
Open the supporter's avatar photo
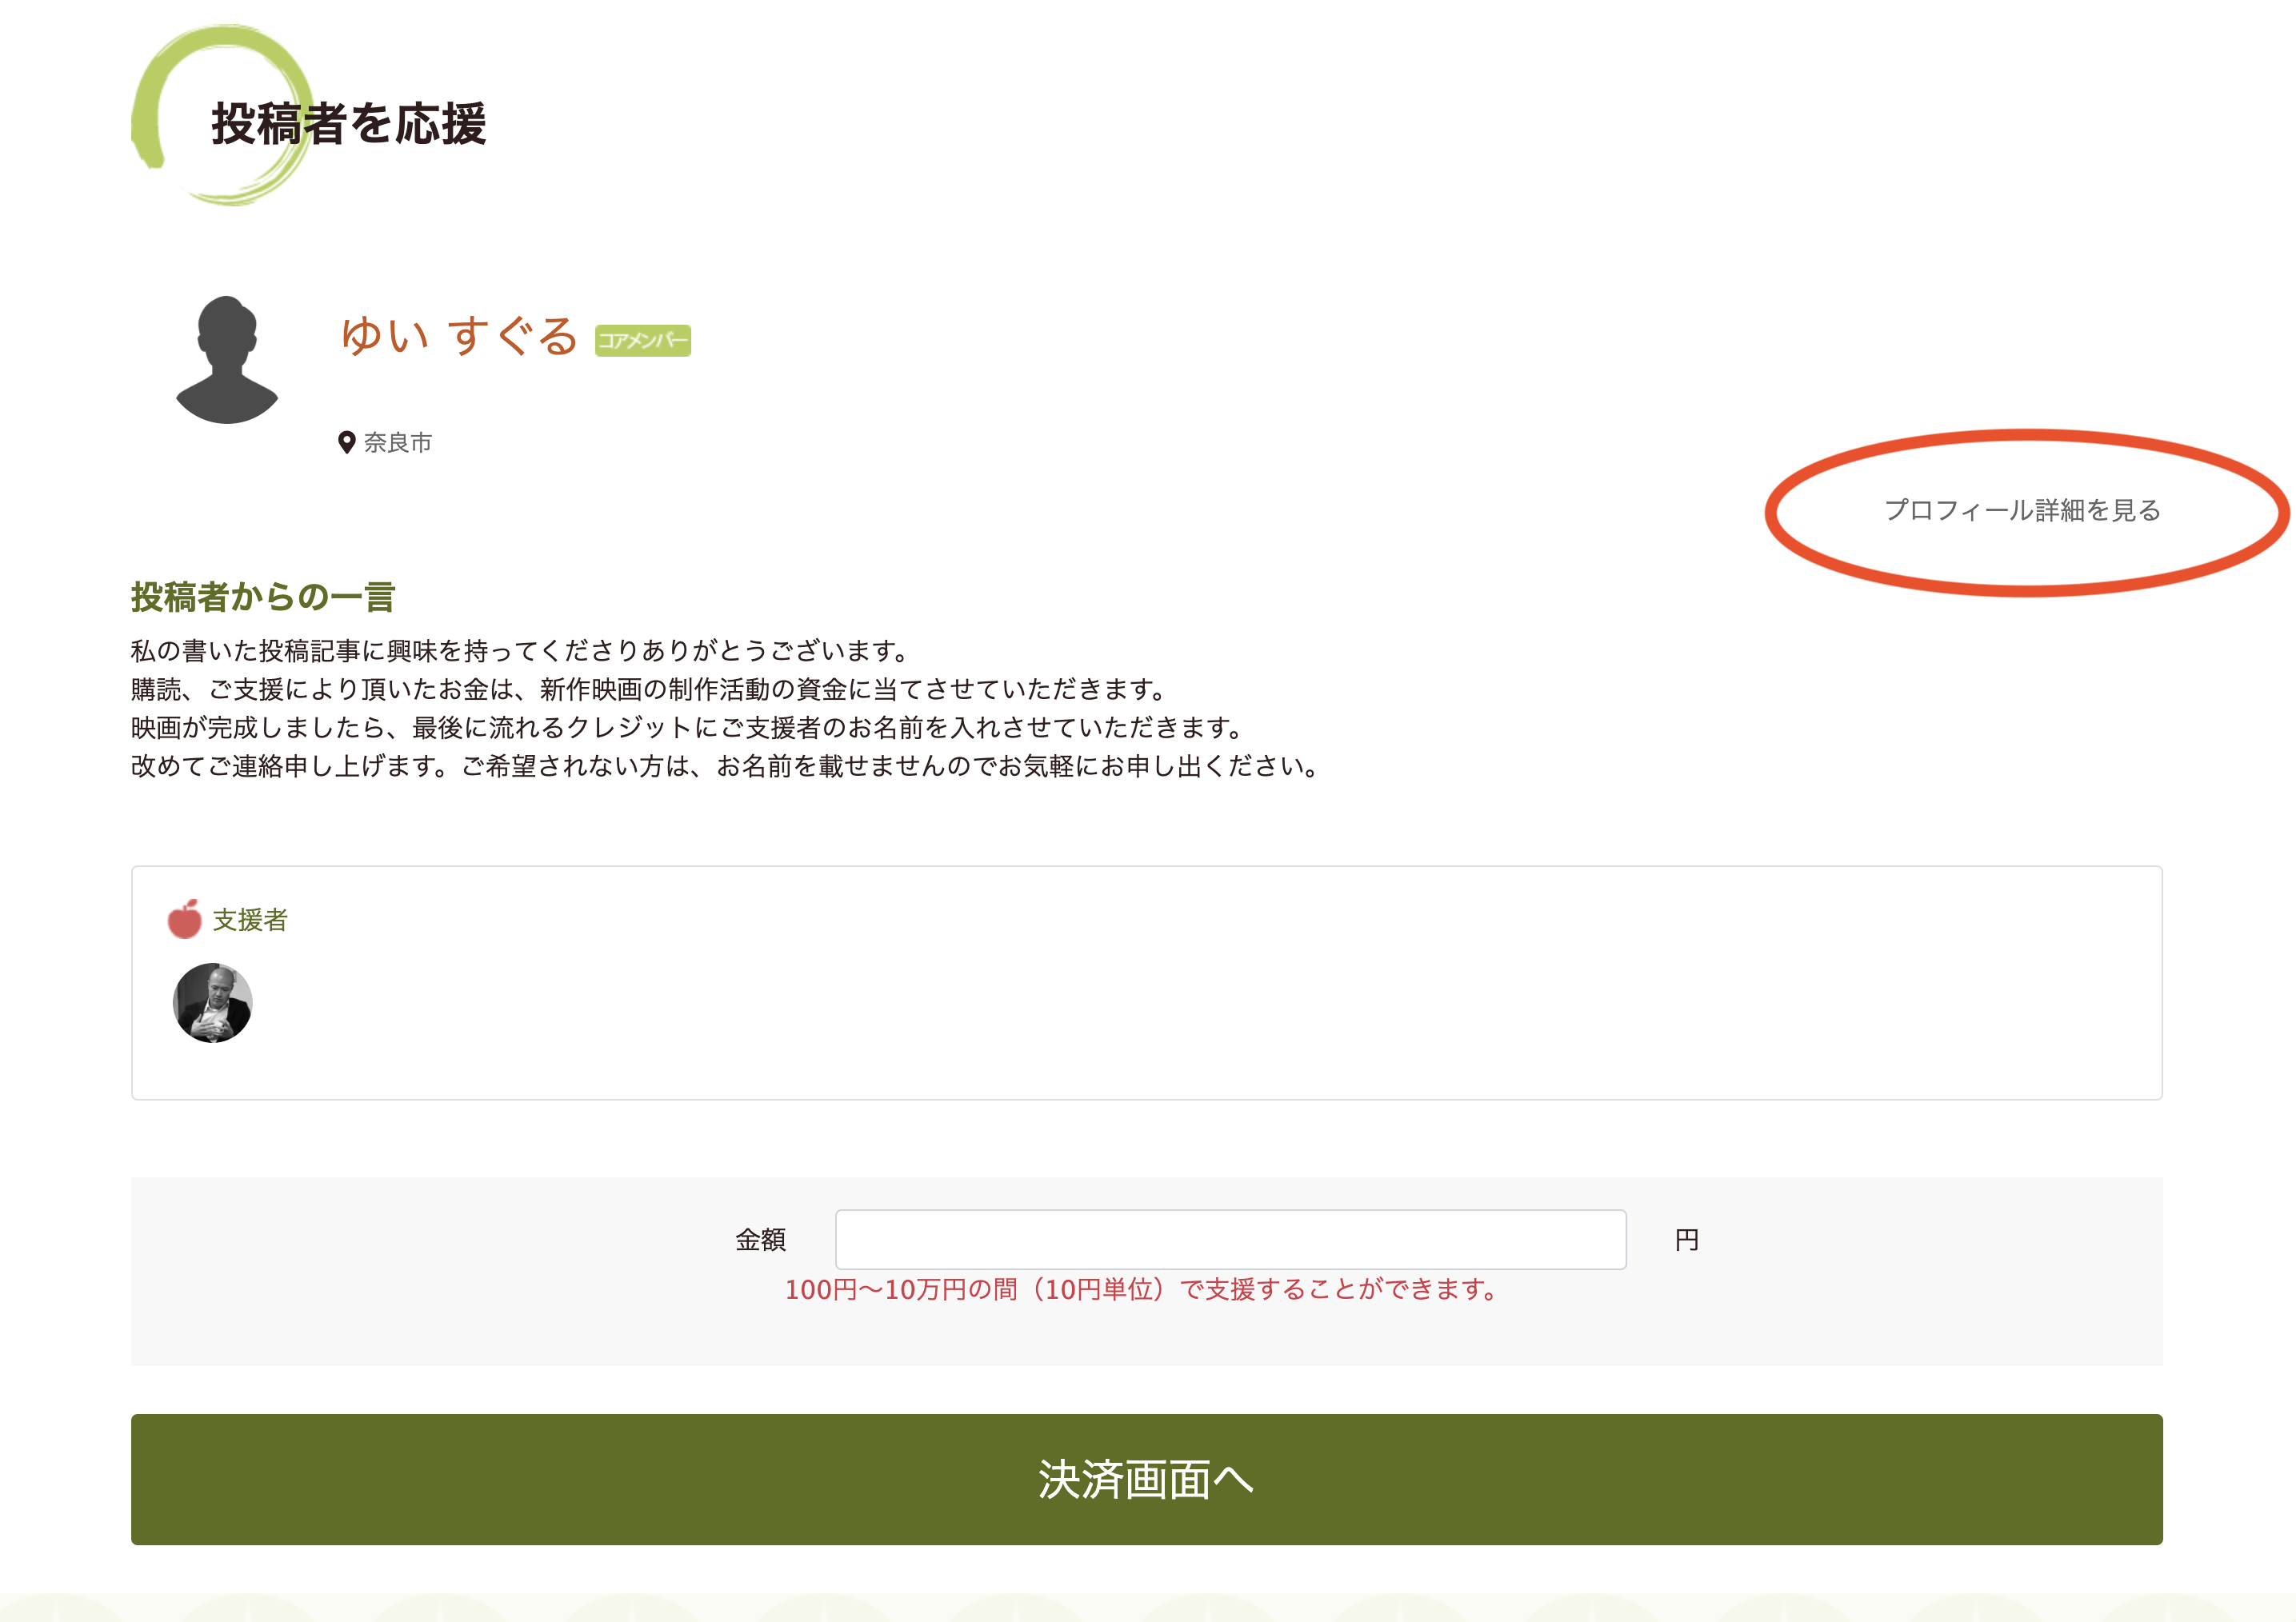[212, 1002]
